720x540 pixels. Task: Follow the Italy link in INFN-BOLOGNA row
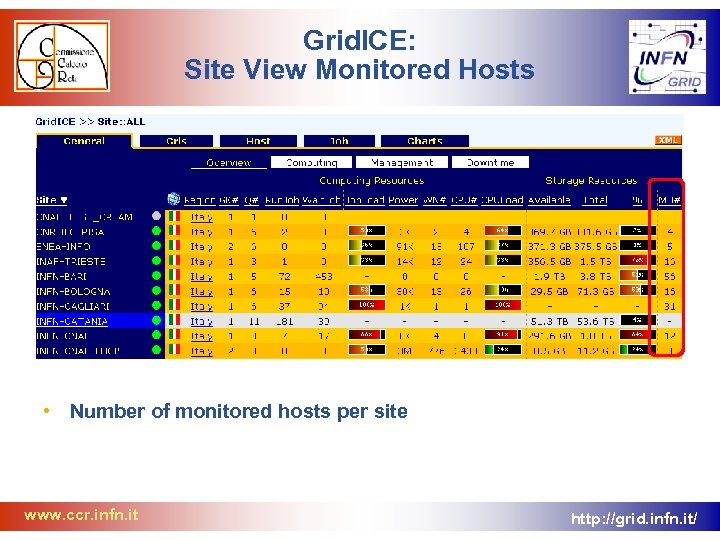point(201,292)
